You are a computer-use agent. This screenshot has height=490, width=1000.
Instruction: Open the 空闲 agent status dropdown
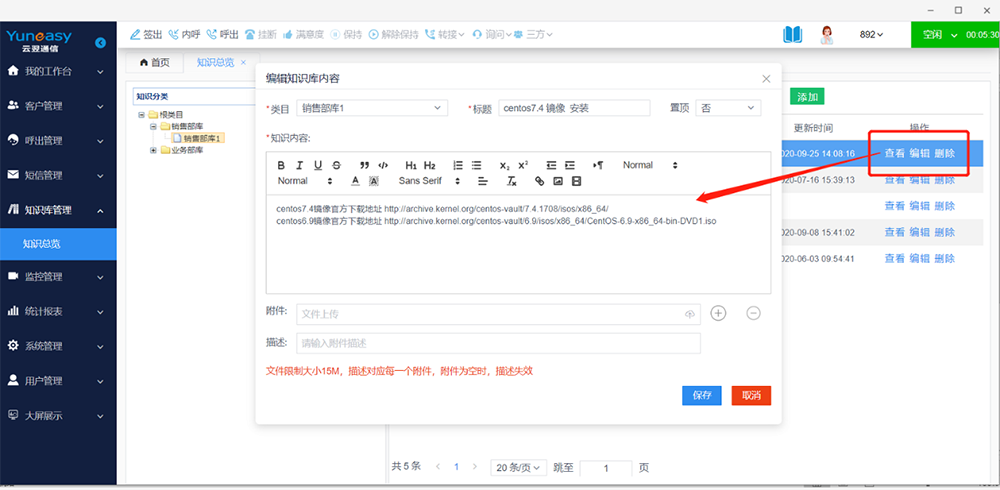point(940,34)
